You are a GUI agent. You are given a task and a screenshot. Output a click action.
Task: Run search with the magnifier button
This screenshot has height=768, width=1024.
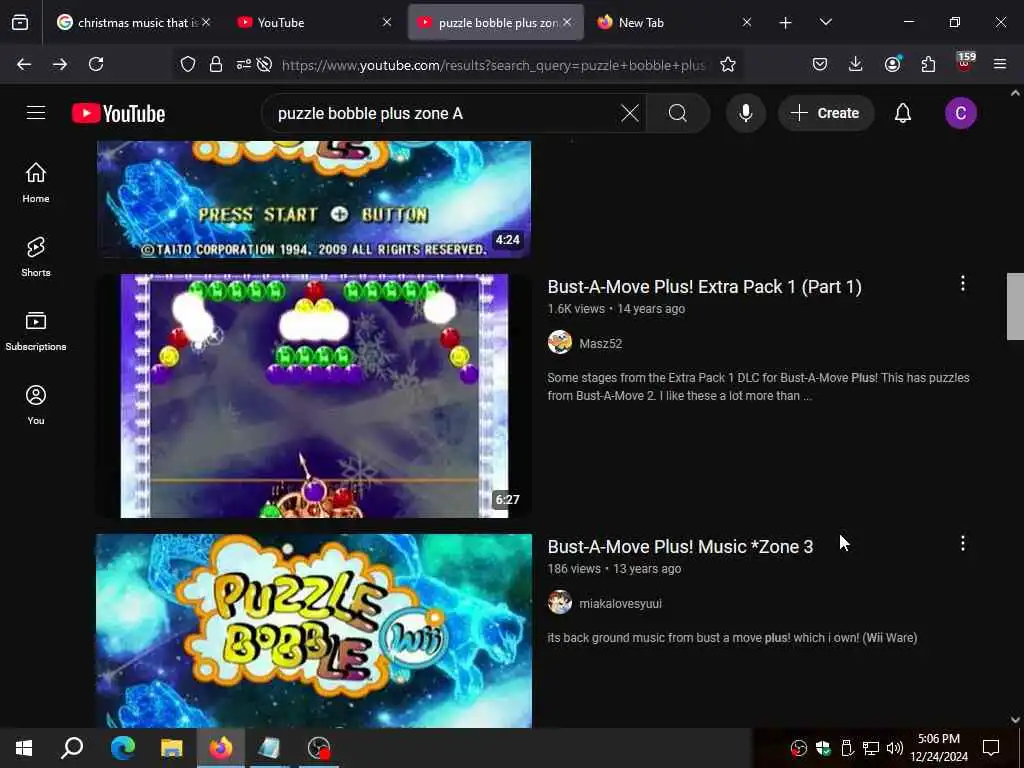pos(678,113)
